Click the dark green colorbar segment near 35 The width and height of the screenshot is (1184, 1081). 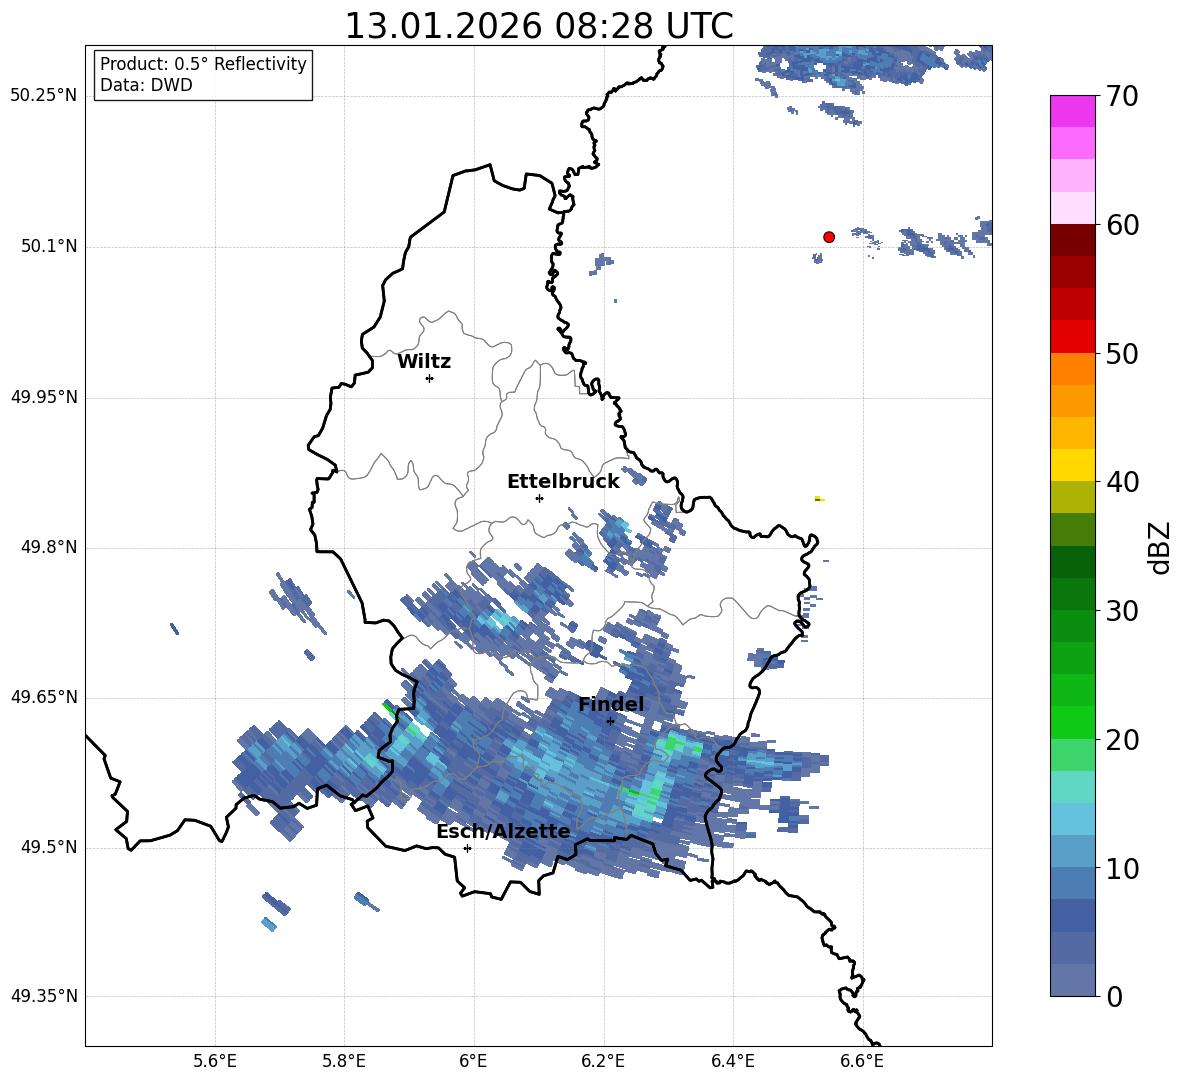point(1072,562)
